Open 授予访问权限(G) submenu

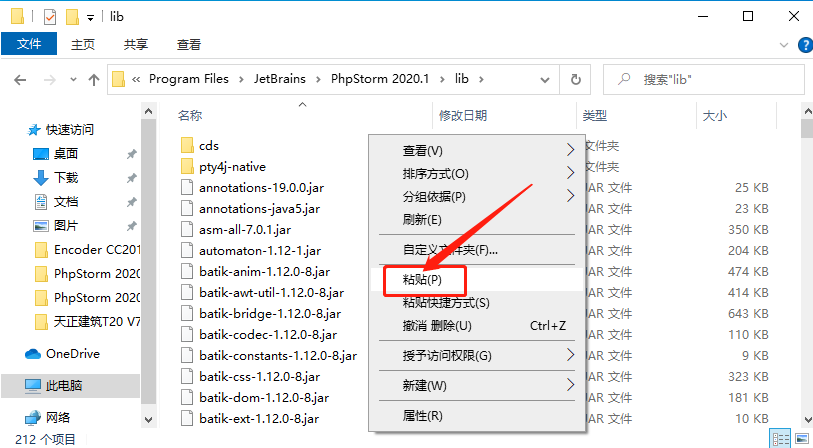point(477,356)
